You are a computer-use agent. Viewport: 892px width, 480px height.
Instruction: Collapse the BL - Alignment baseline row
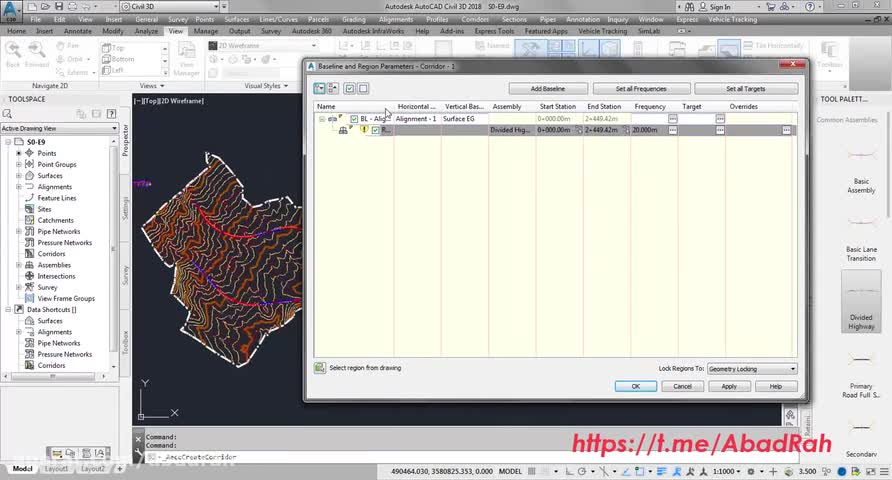[321, 119]
